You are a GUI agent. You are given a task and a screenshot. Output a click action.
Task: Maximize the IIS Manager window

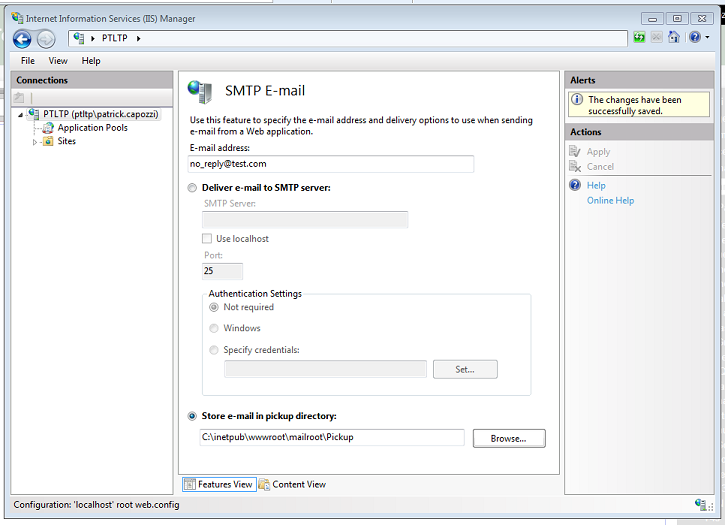click(x=677, y=19)
